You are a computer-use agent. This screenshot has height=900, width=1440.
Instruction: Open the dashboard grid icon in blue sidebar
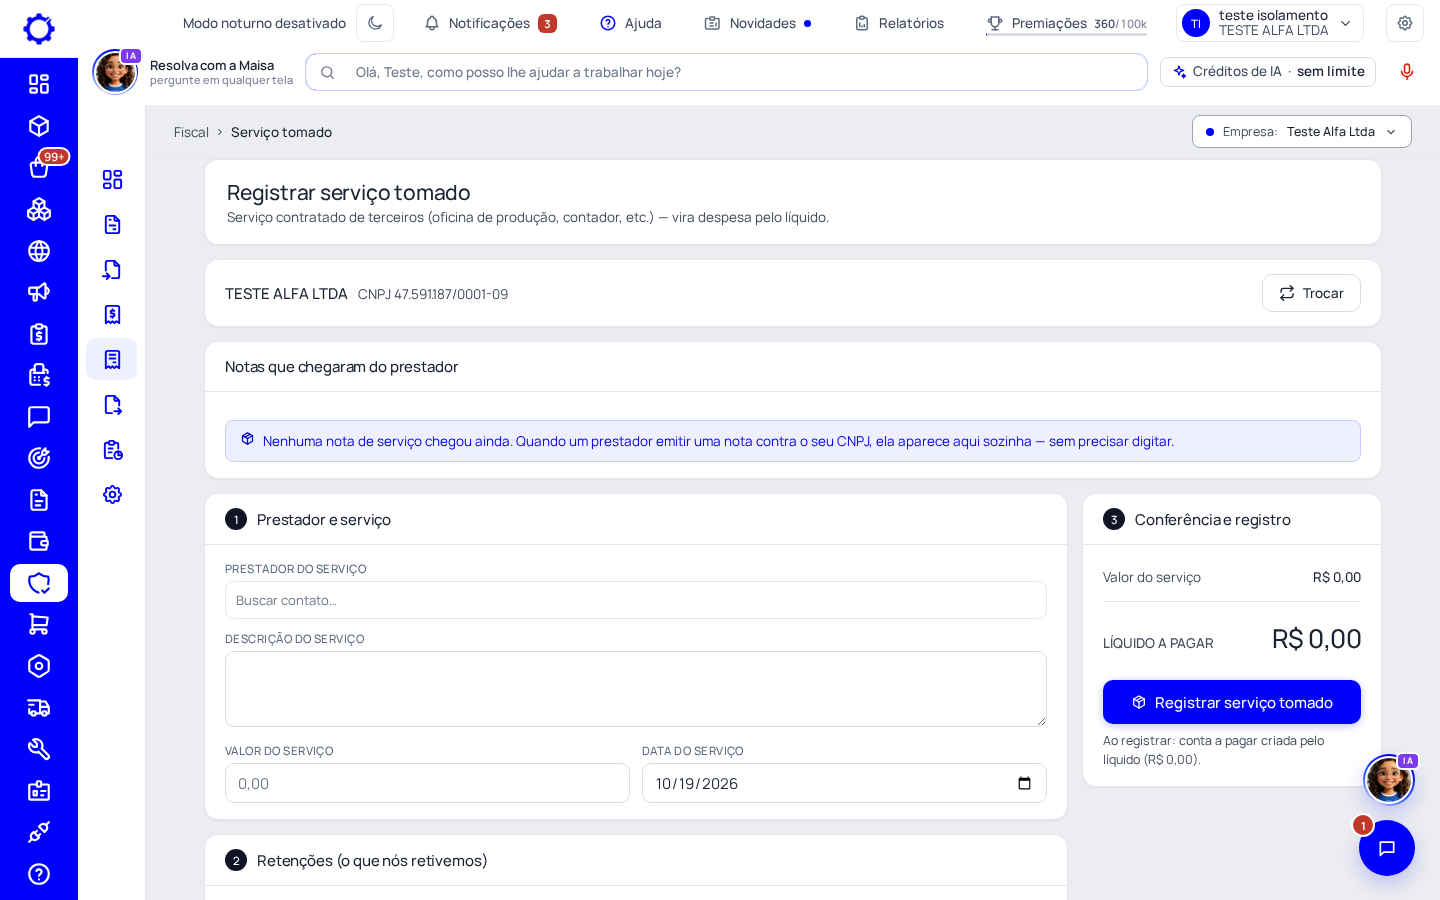39,84
